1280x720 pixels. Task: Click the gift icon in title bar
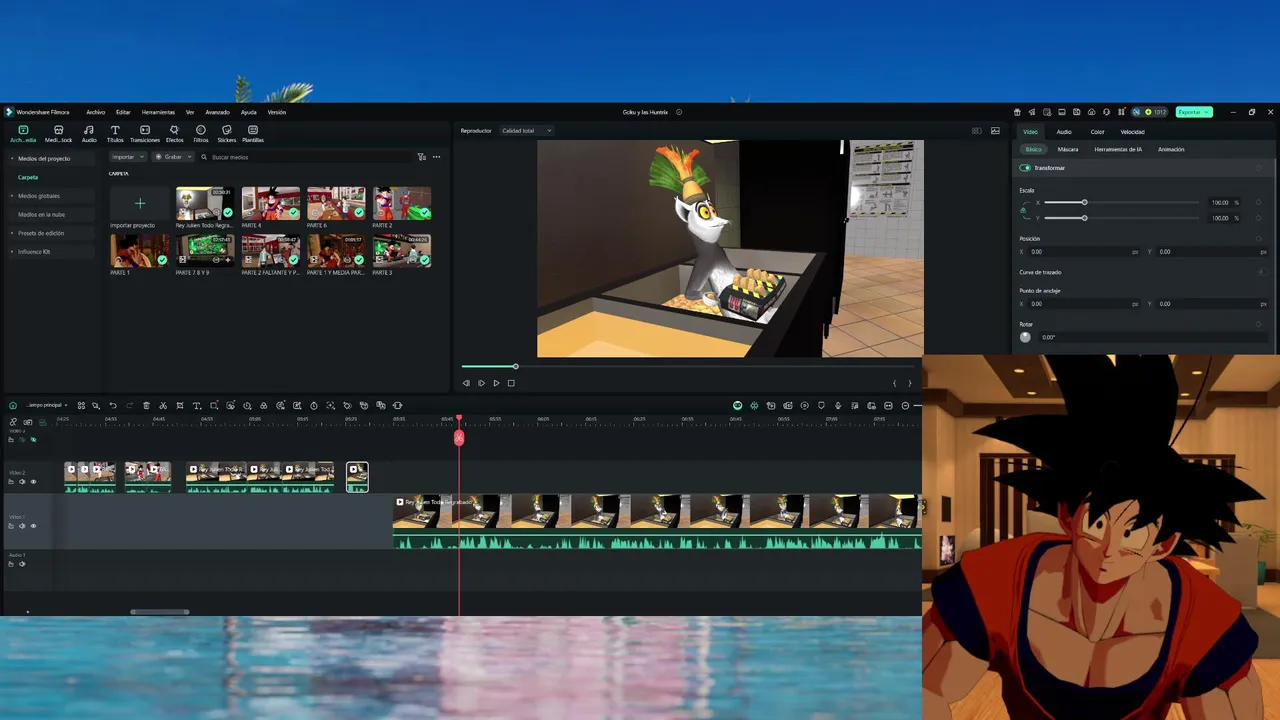click(x=1017, y=112)
